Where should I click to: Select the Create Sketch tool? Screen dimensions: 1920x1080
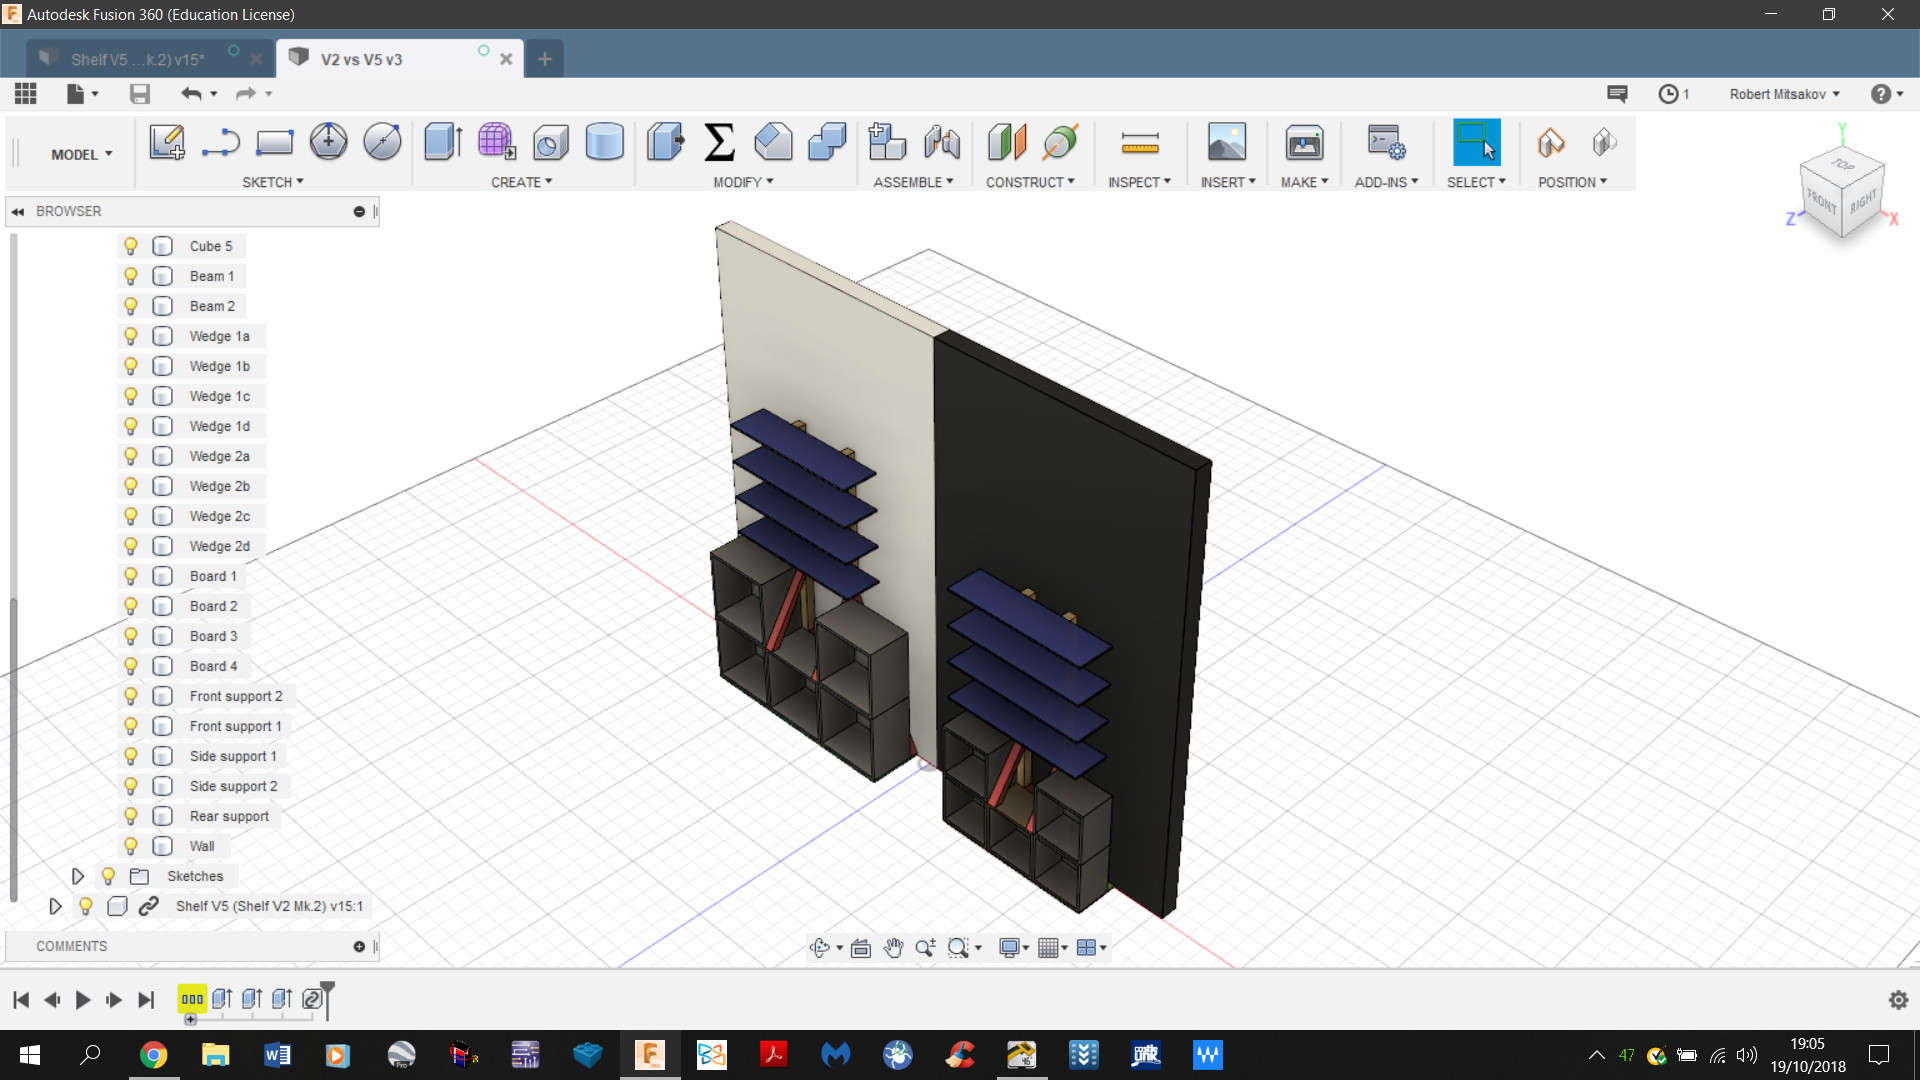[x=167, y=143]
